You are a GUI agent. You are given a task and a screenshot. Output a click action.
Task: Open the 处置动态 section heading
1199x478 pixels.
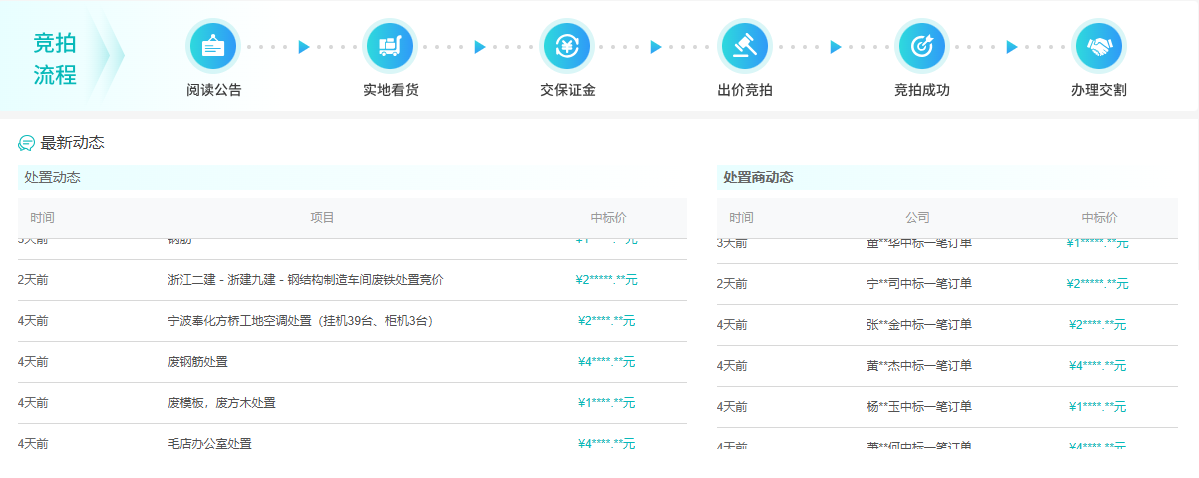coord(52,177)
